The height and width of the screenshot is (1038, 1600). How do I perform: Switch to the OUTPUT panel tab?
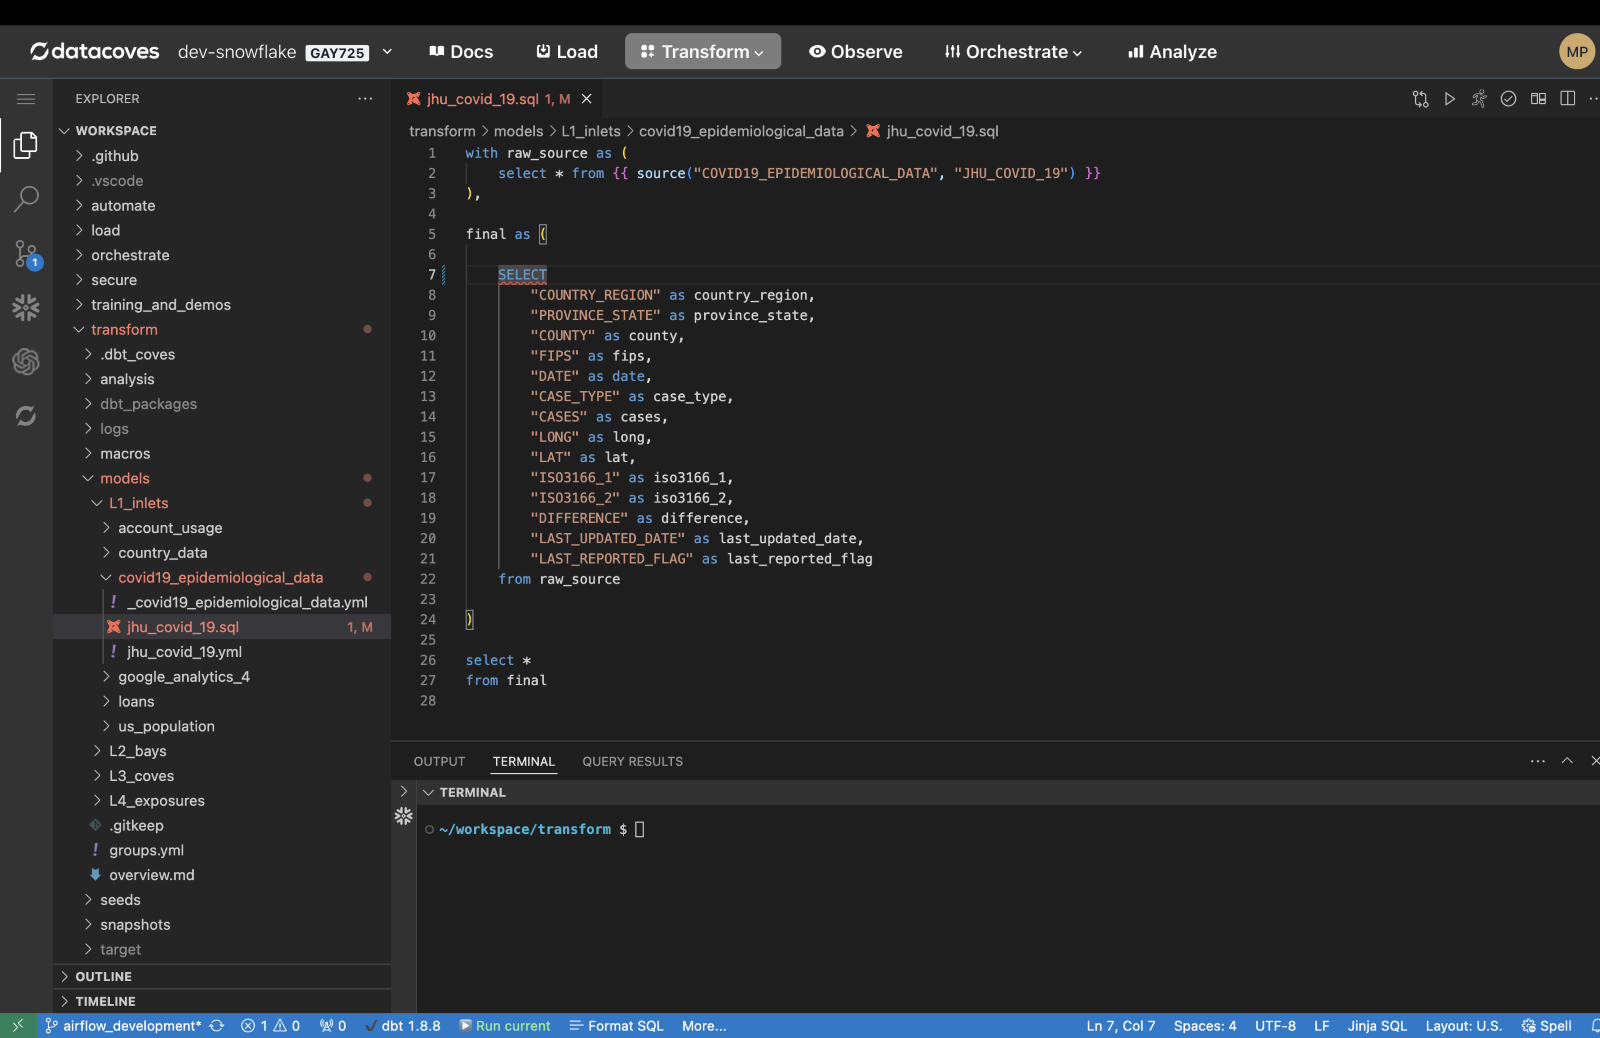(439, 762)
